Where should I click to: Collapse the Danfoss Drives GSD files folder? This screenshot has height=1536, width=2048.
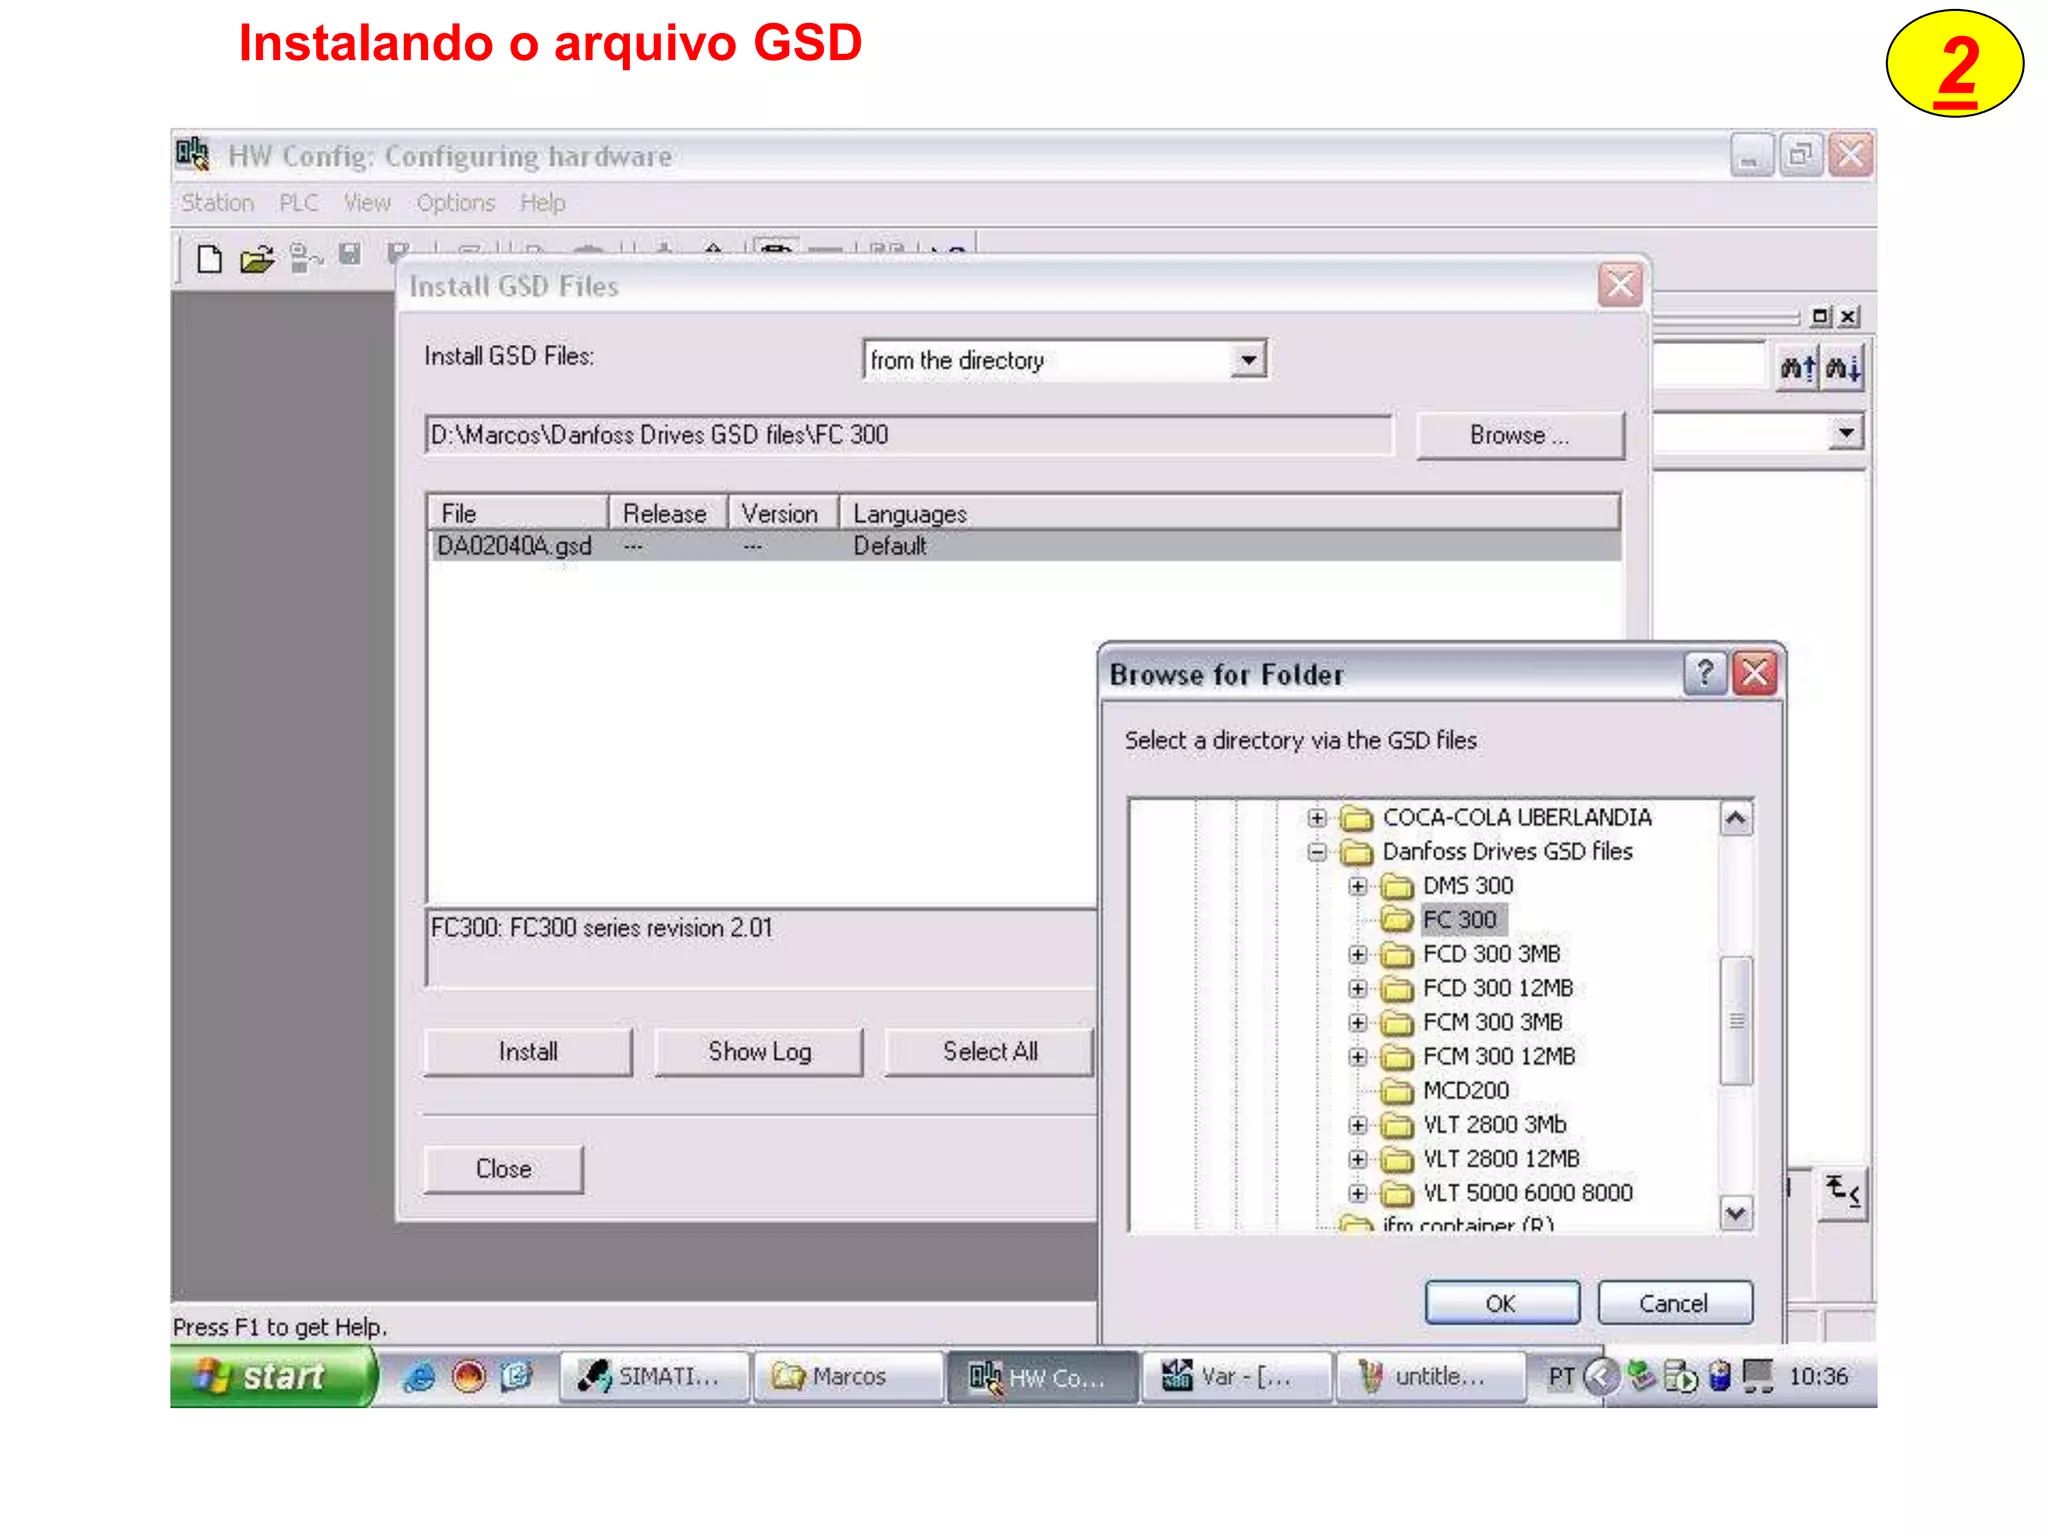point(1317,852)
